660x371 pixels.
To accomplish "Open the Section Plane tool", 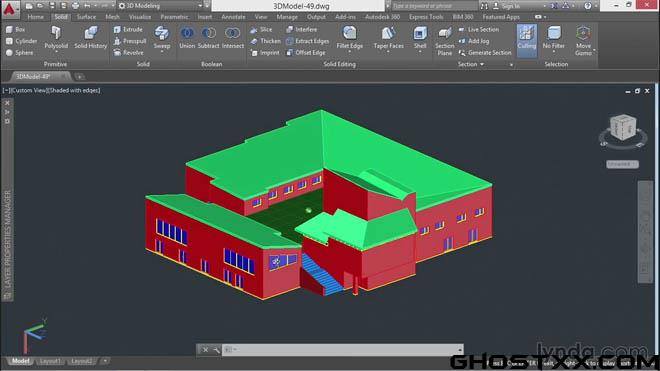I will (x=444, y=42).
